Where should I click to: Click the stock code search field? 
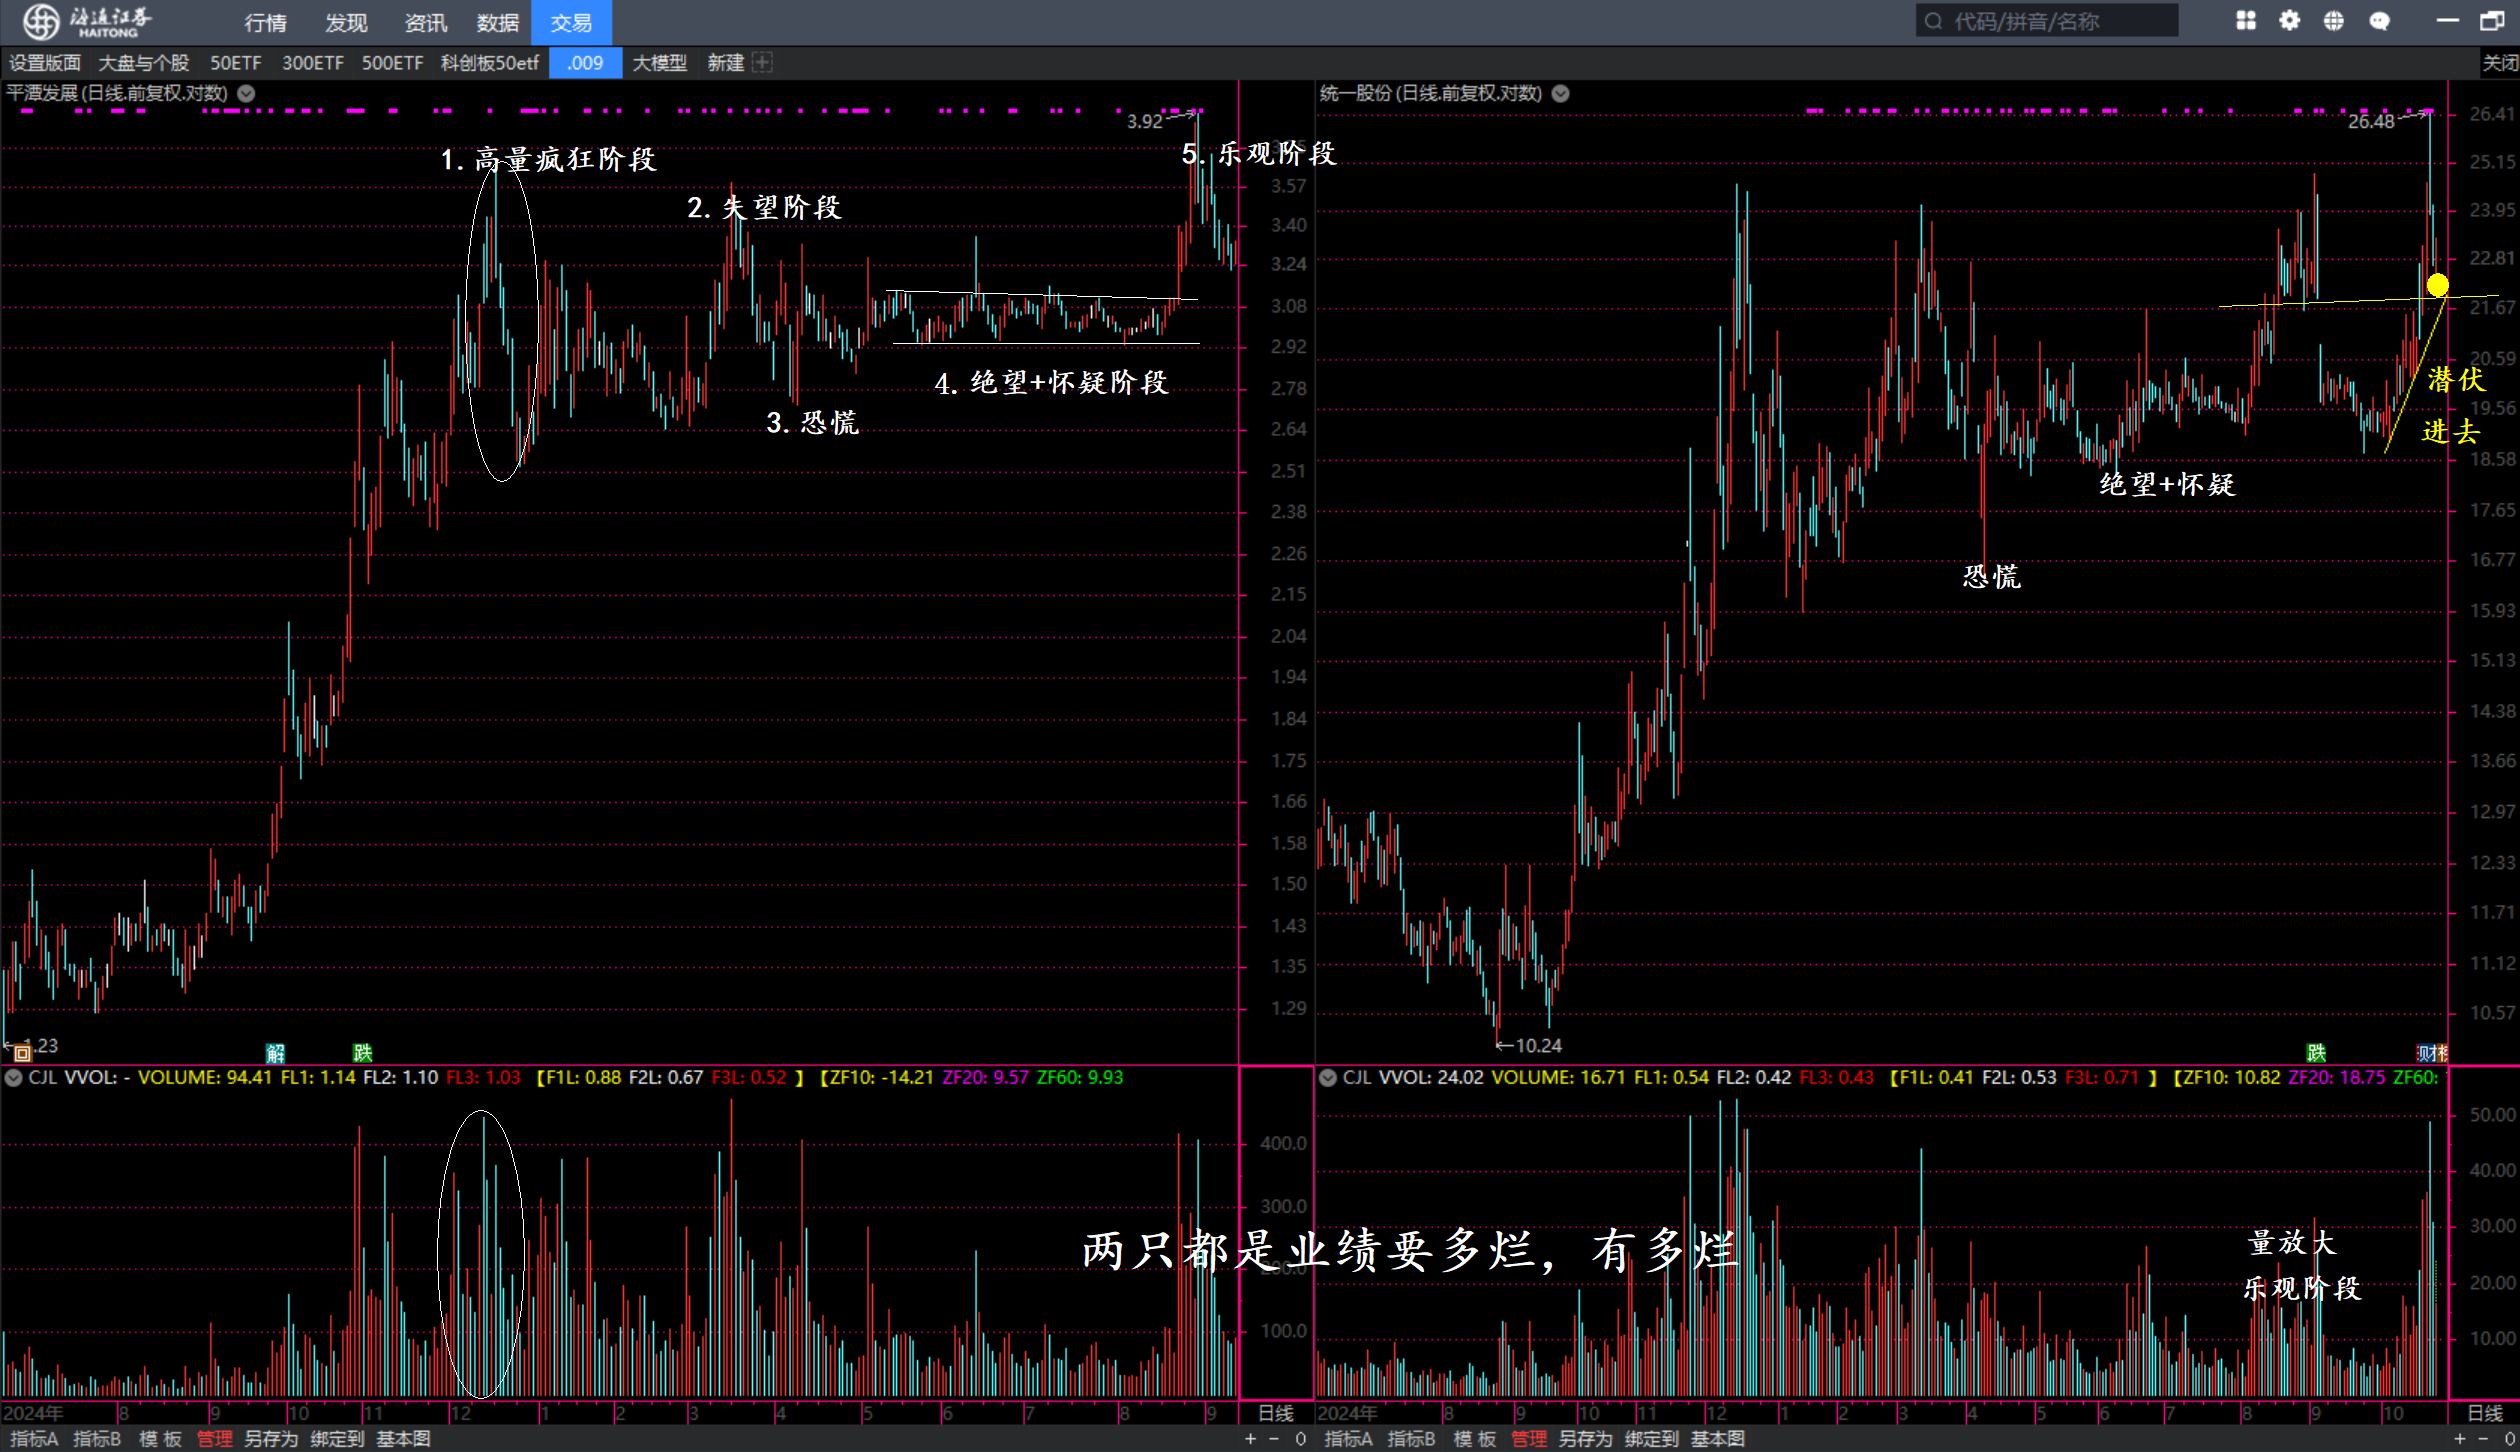[2045, 21]
